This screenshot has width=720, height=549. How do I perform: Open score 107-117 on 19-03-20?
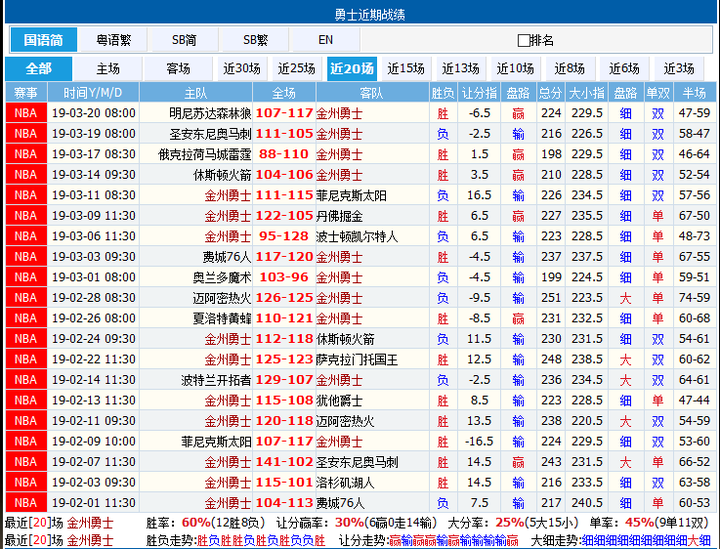click(284, 113)
